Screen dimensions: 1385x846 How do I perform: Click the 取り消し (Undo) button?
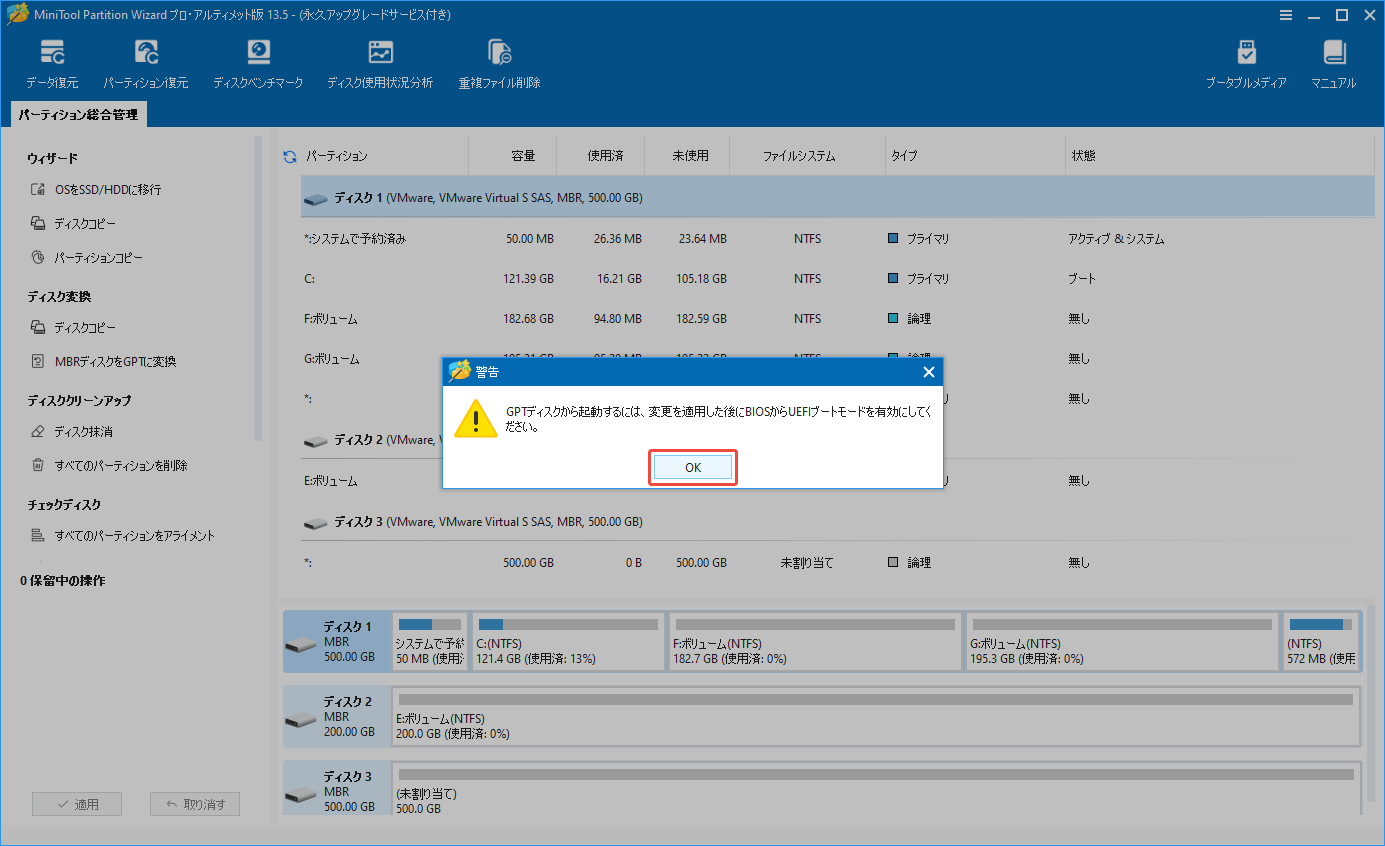(x=194, y=803)
